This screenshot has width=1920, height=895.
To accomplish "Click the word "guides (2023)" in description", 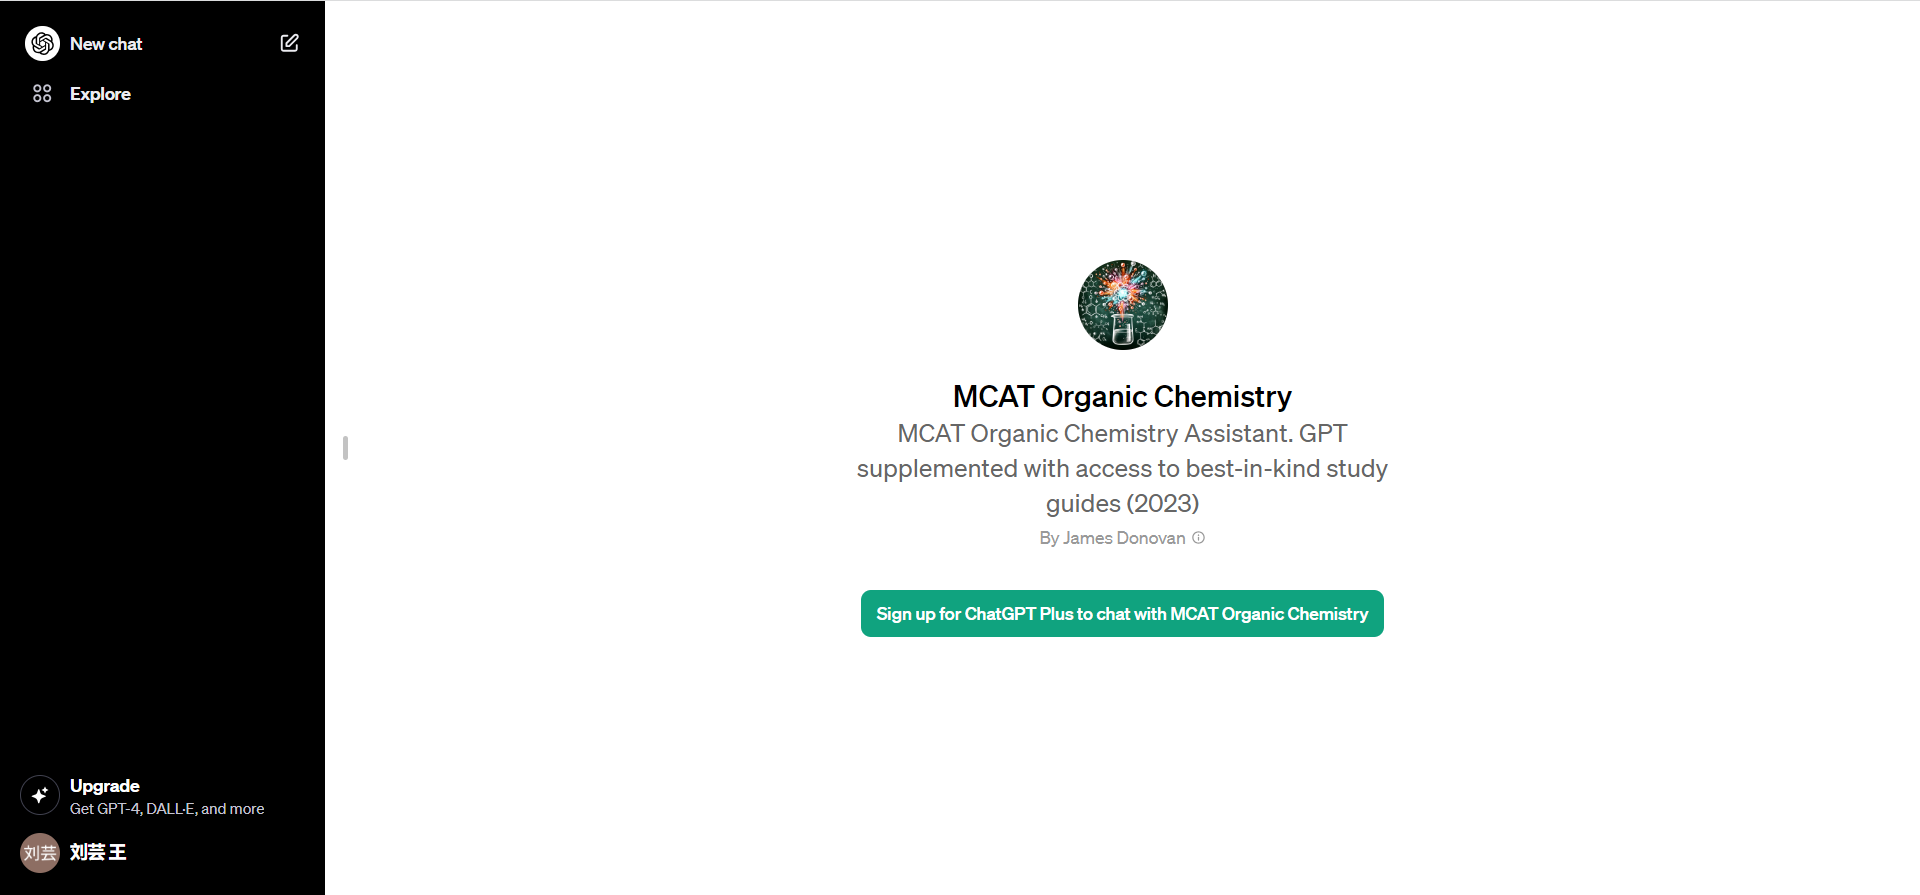I will (1122, 503).
